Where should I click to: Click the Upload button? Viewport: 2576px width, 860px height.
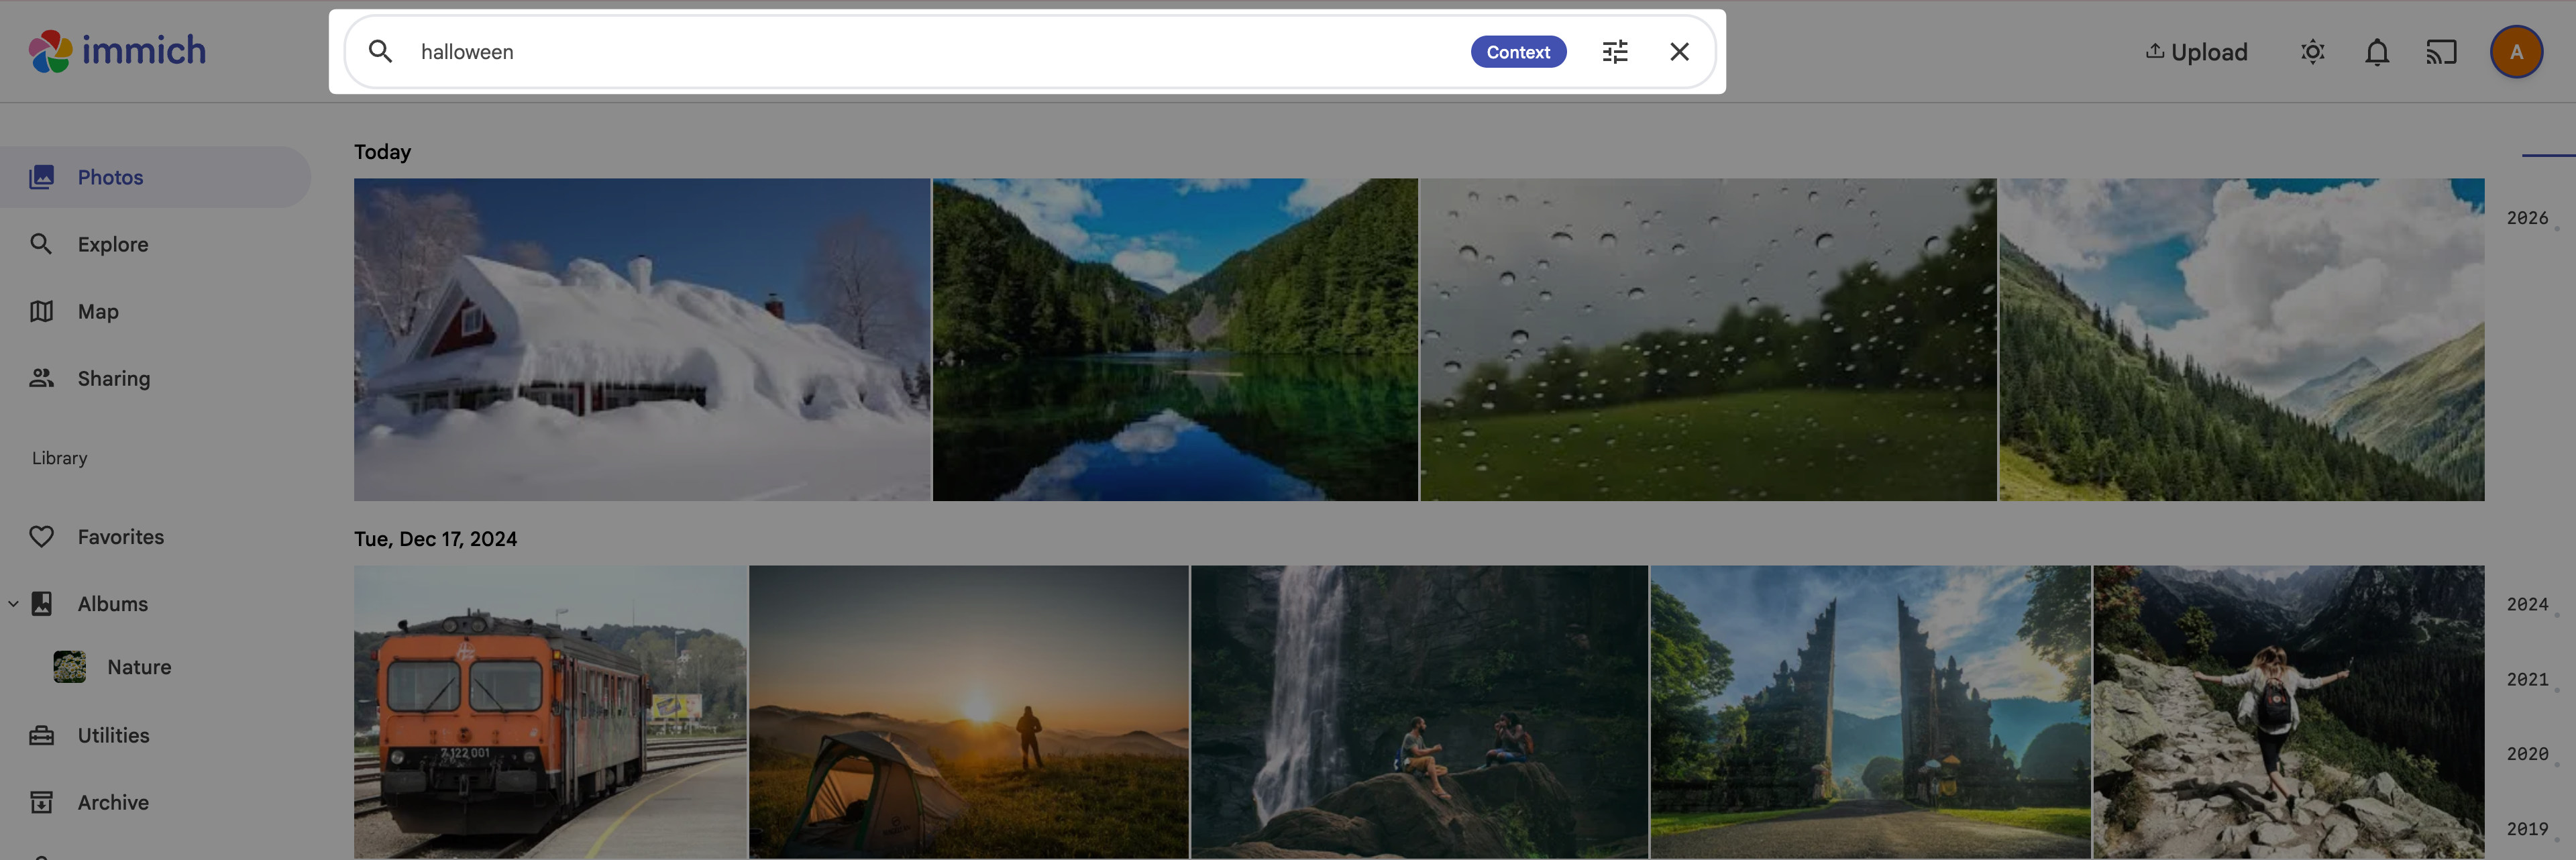point(2196,51)
